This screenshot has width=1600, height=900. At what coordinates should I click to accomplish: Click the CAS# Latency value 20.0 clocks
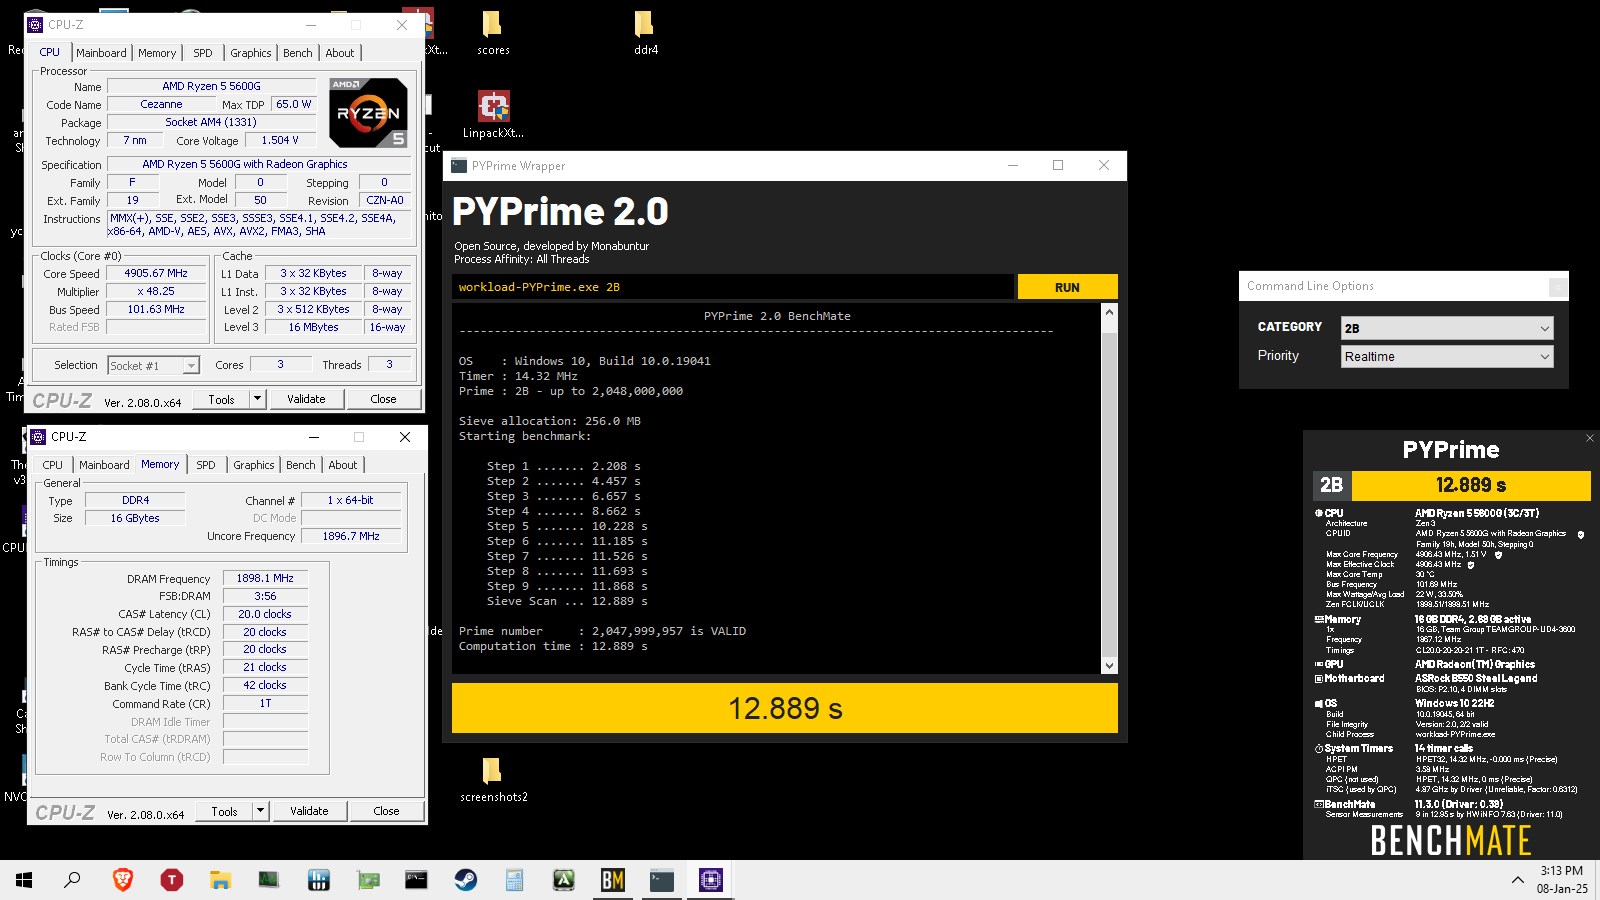pos(265,614)
